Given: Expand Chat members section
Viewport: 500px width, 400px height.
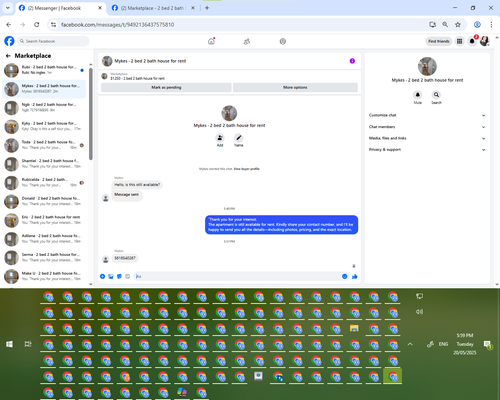Looking at the screenshot, I should [427, 127].
